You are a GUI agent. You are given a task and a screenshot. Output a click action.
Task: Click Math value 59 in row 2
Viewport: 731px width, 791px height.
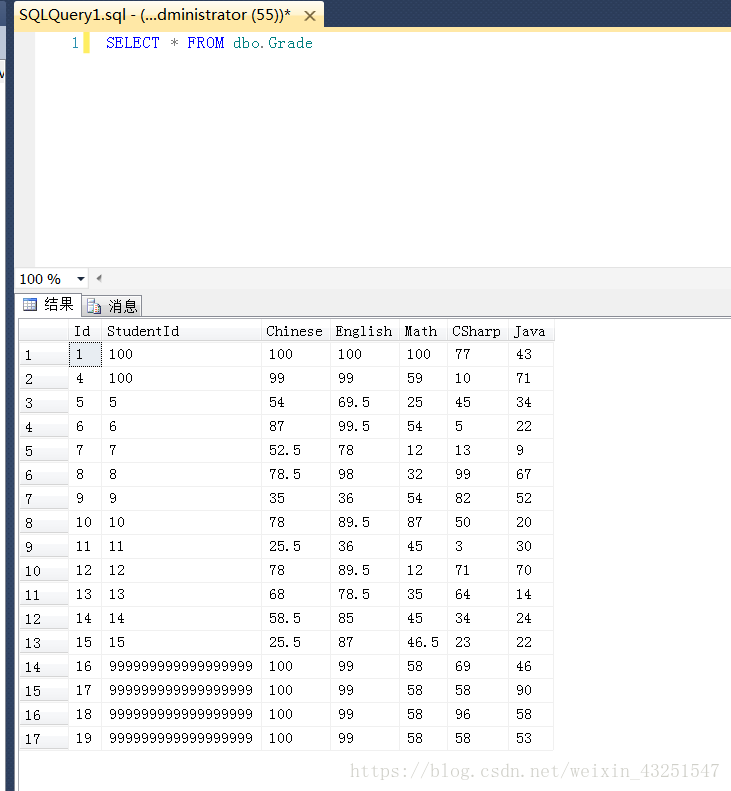pos(424,378)
